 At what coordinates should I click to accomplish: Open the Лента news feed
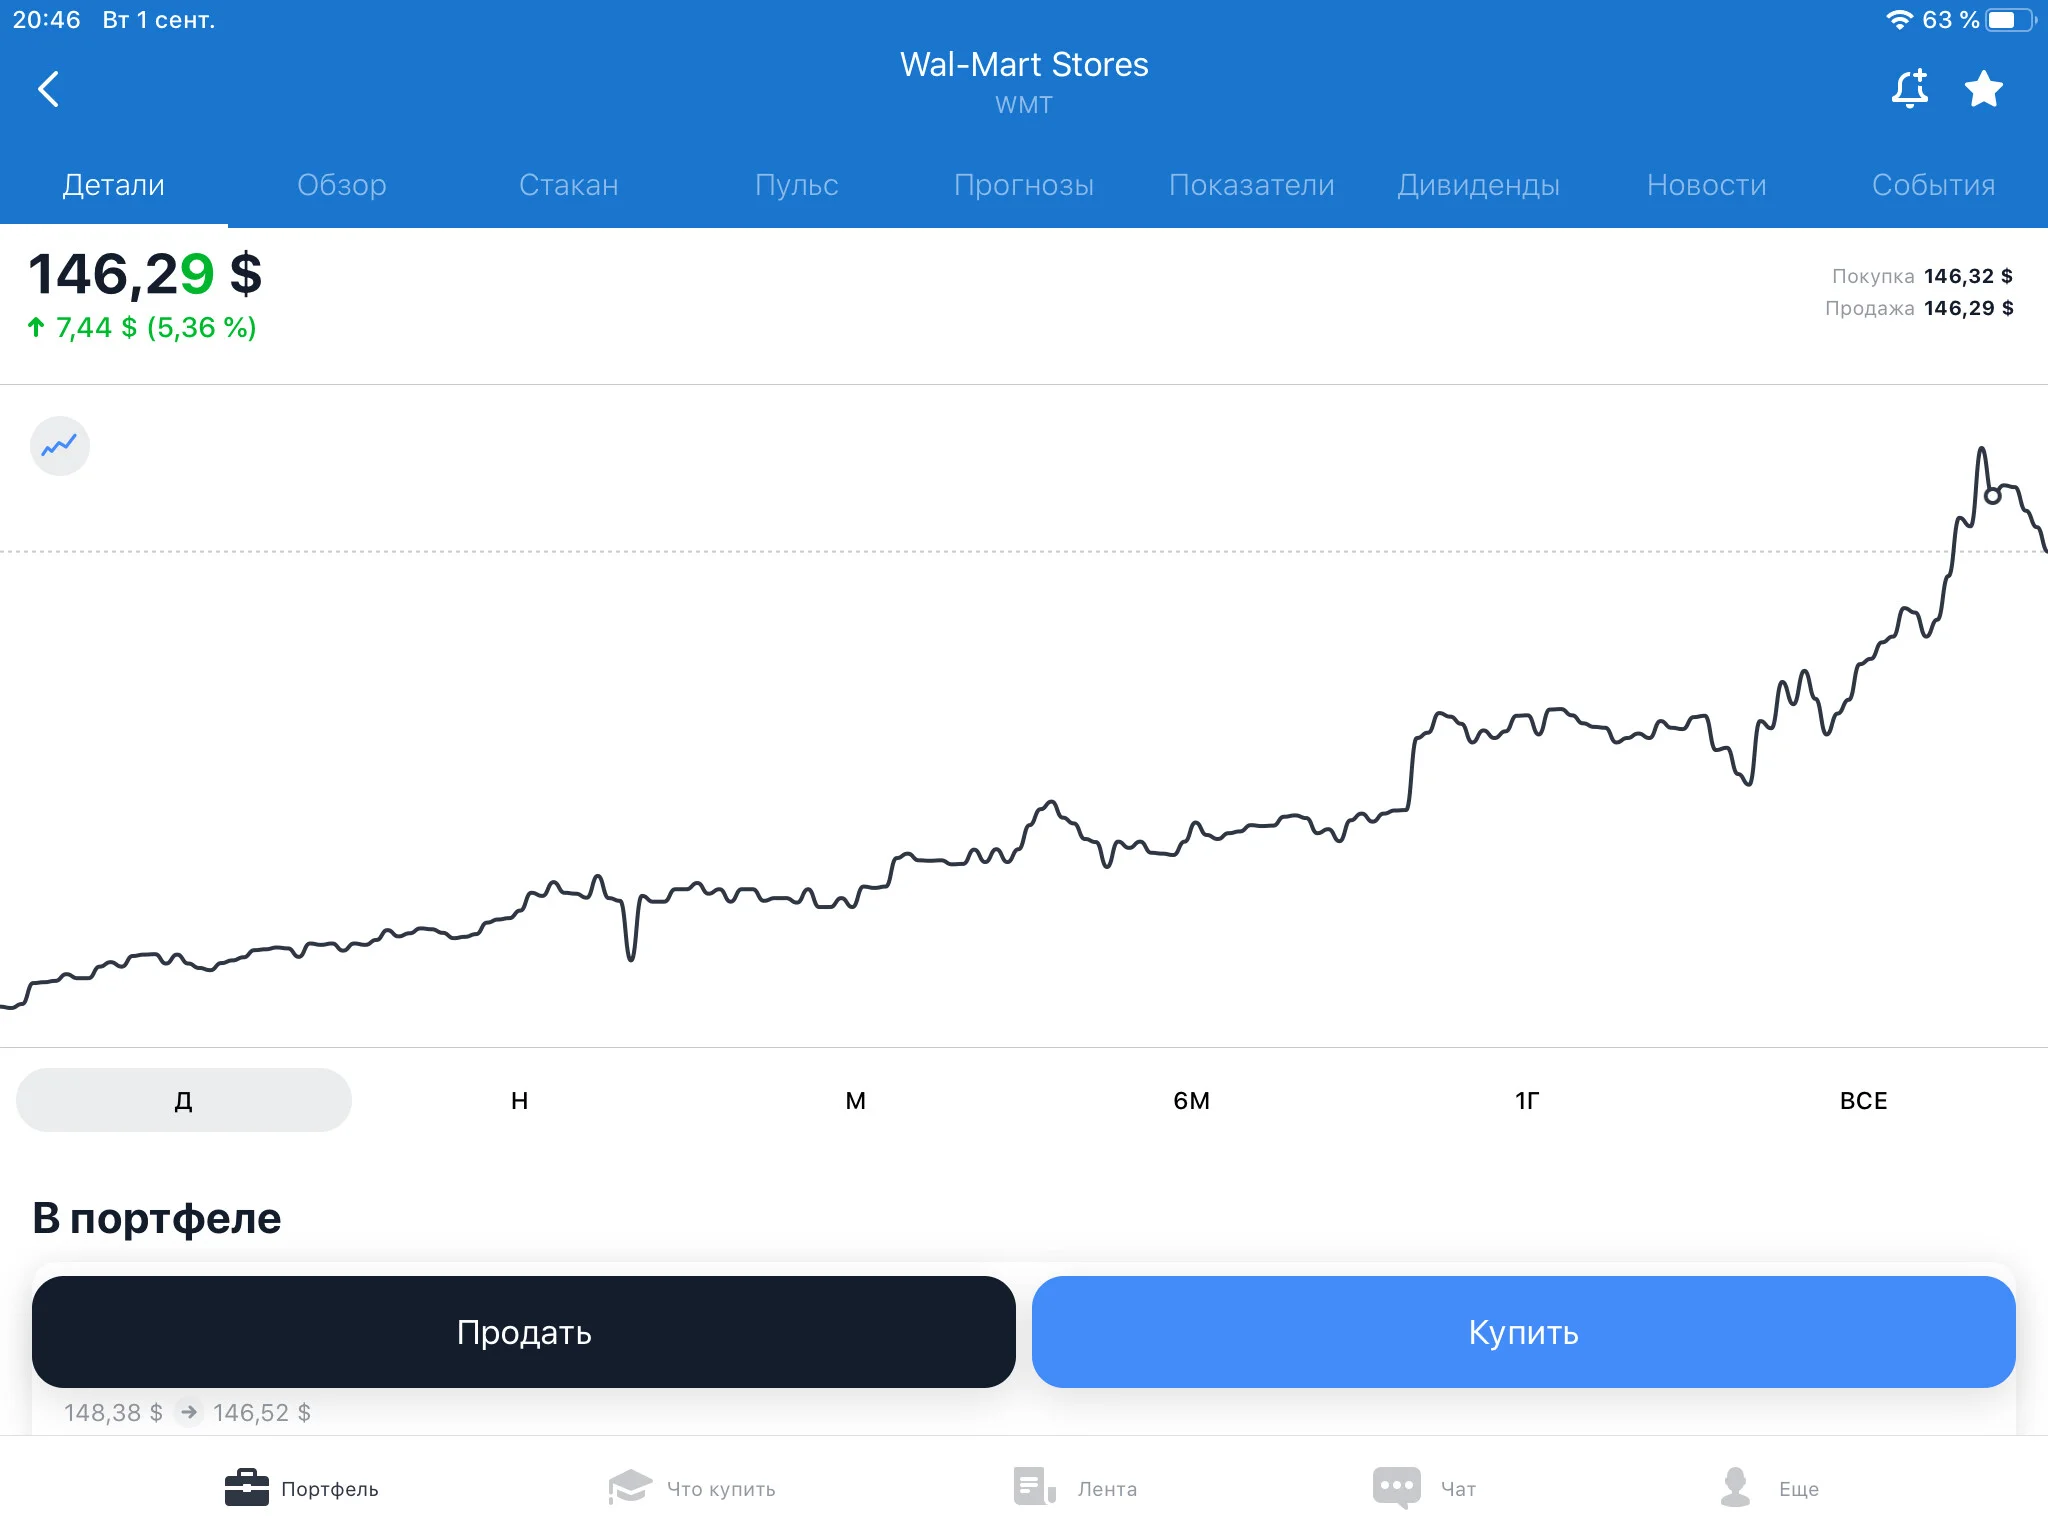tap(1075, 1488)
